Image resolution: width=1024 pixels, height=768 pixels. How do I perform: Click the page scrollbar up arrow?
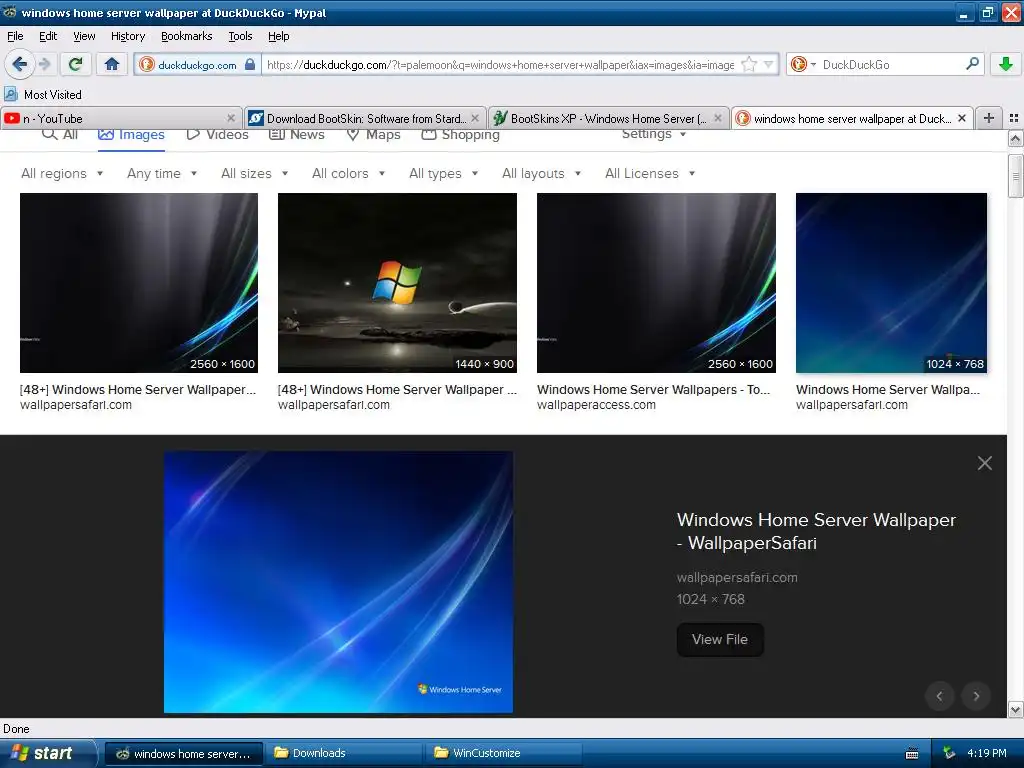(1015, 138)
